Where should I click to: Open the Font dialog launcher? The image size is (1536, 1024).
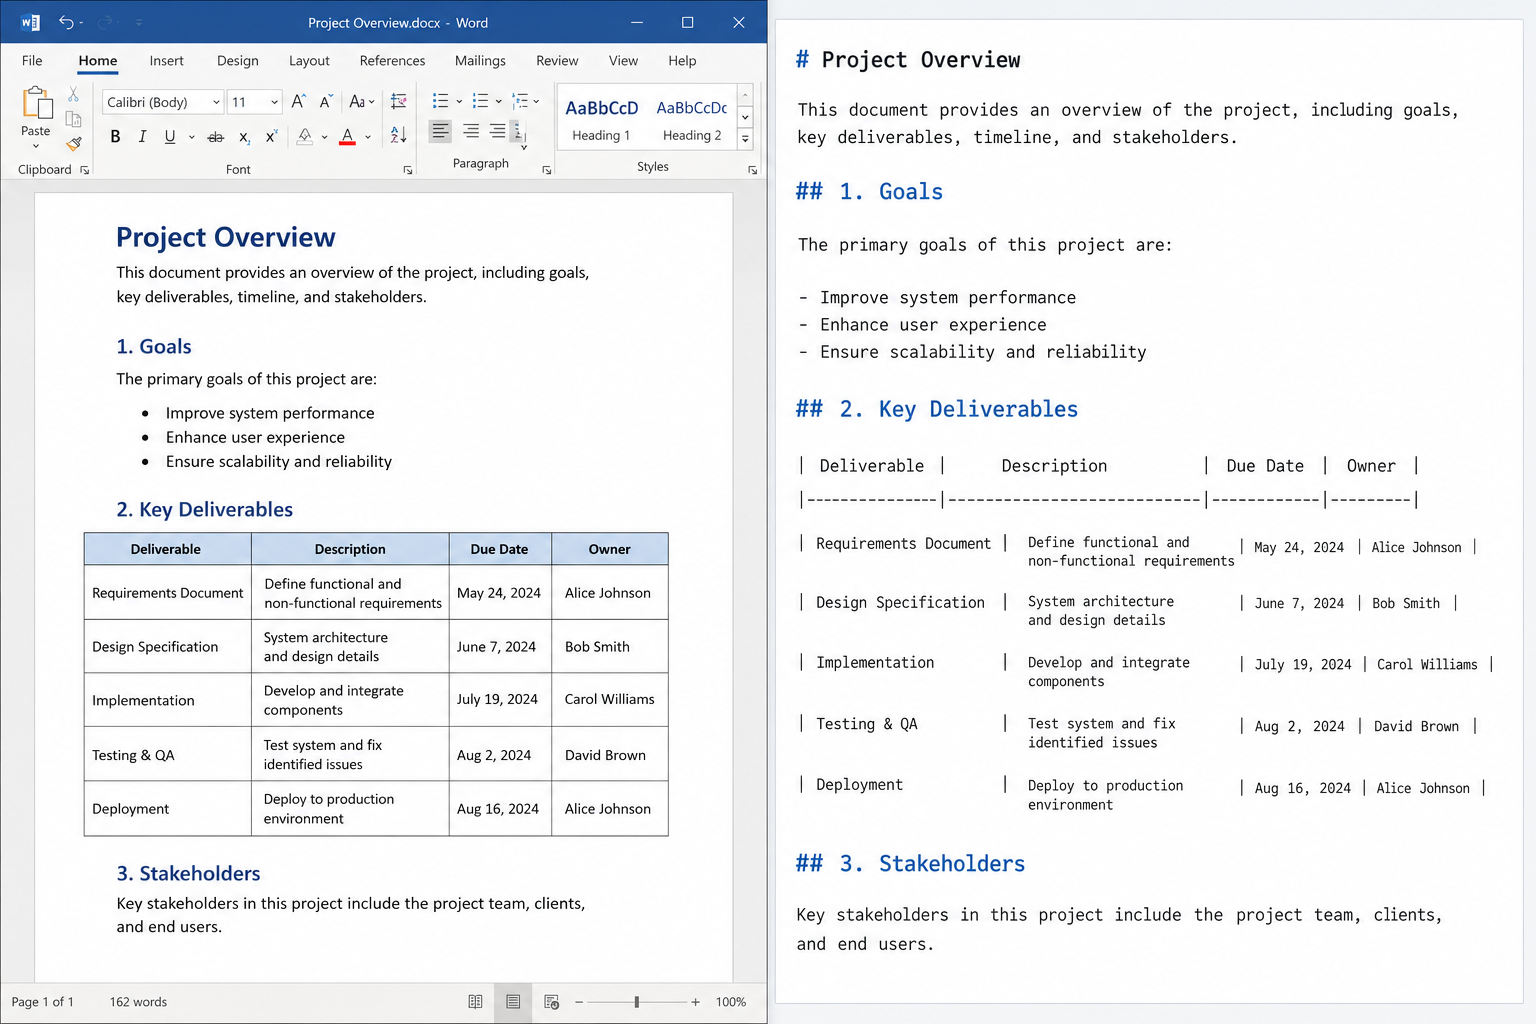pos(408,170)
